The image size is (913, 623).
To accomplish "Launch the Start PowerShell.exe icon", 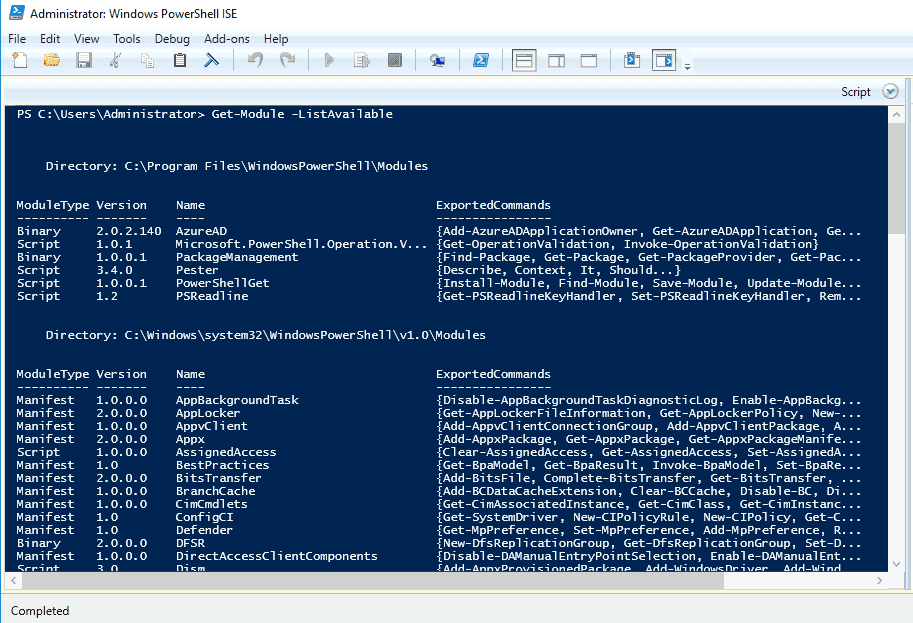I will coord(481,61).
